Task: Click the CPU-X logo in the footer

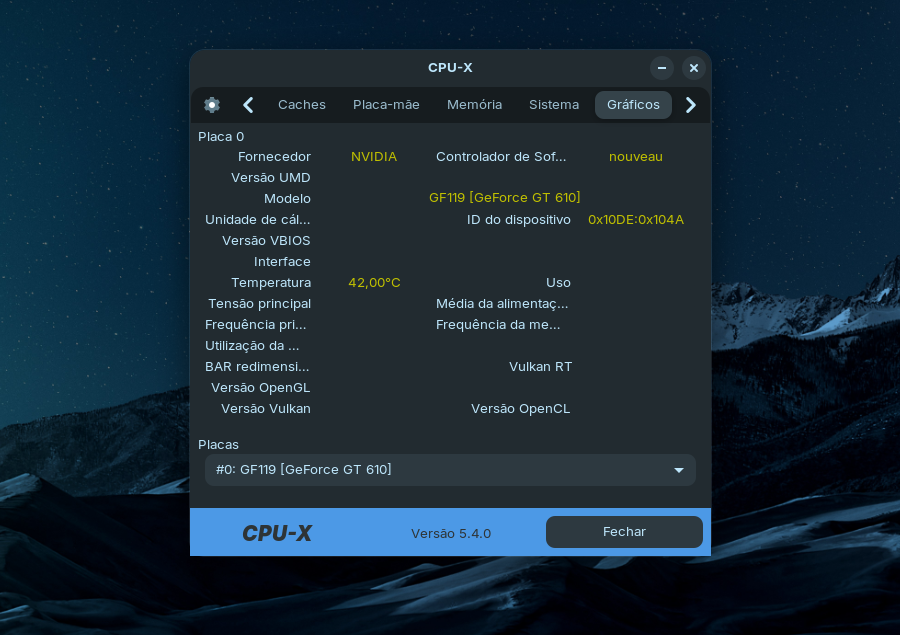Action: click(x=277, y=533)
